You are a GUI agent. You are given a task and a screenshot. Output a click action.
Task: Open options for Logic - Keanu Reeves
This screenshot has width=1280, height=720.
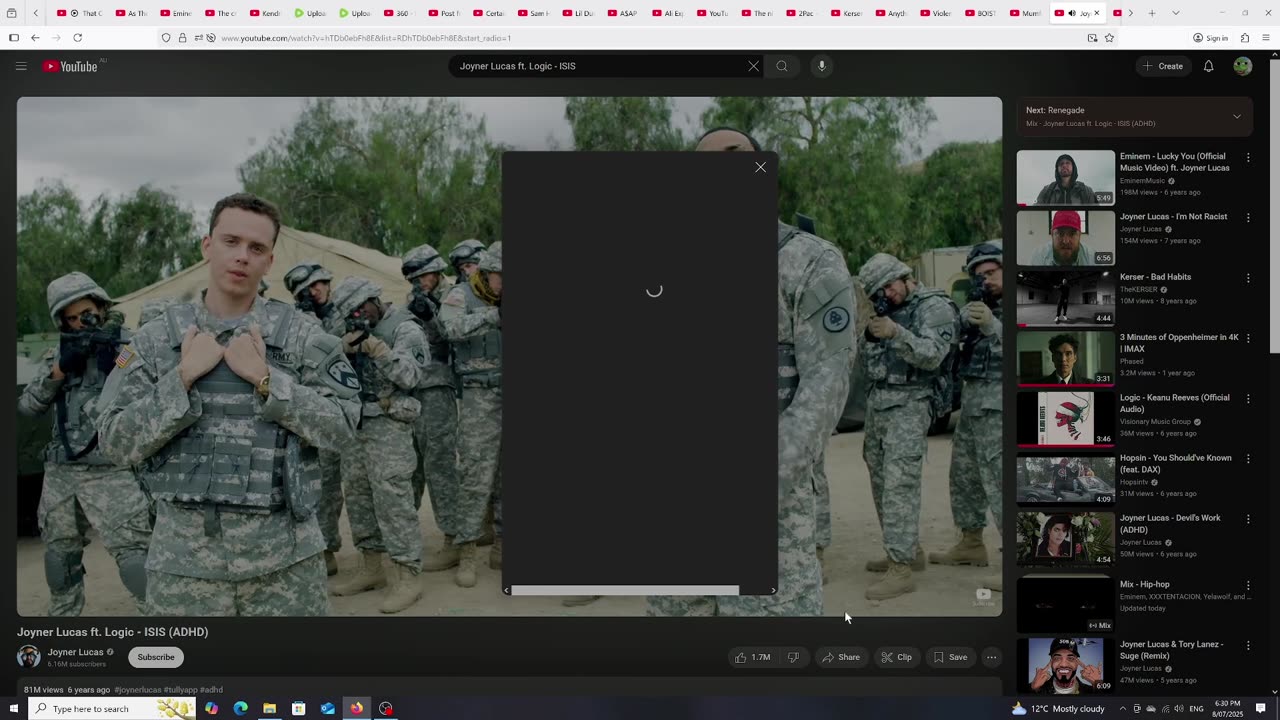1248,398
